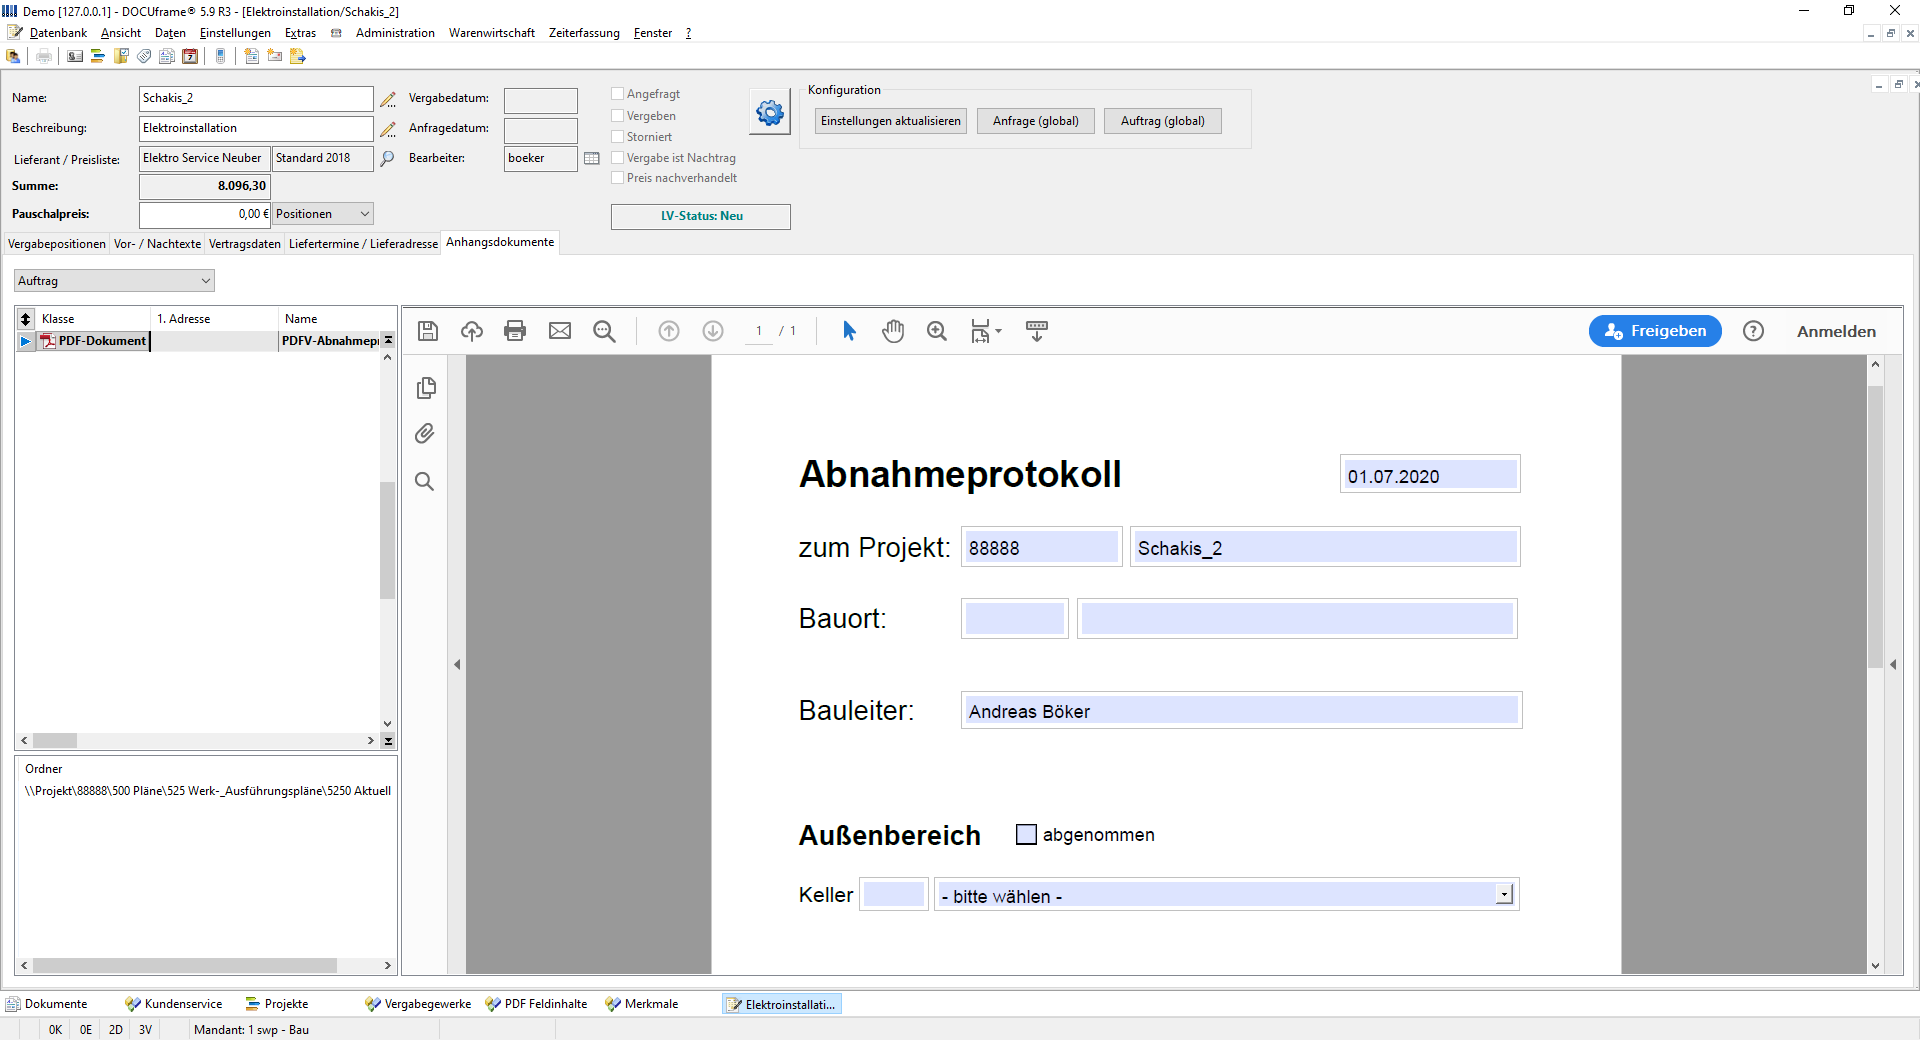
Task: Click the cloud upload icon in PDF toolbar
Action: (472, 331)
